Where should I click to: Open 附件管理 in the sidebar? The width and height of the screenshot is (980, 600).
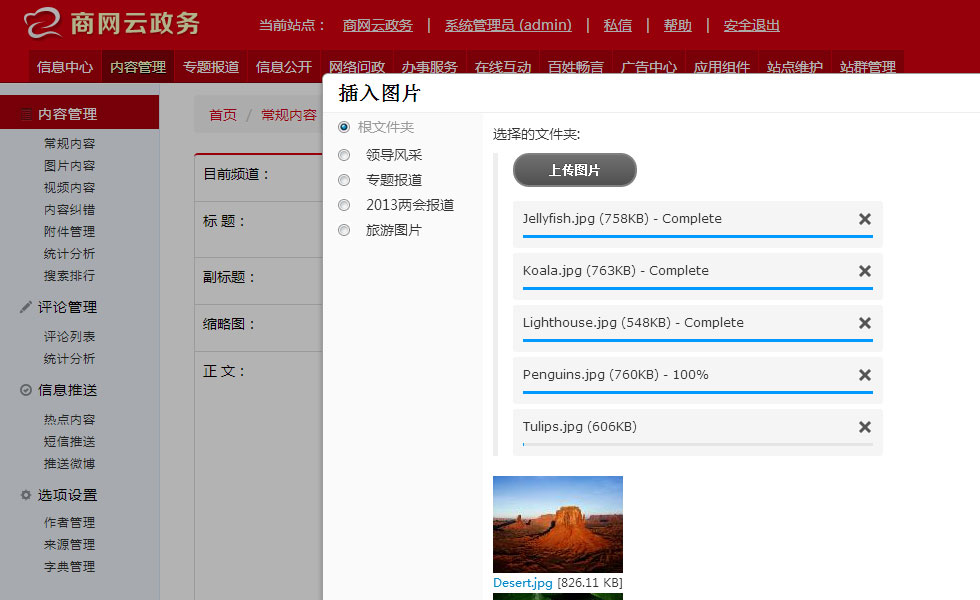[x=69, y=232]
